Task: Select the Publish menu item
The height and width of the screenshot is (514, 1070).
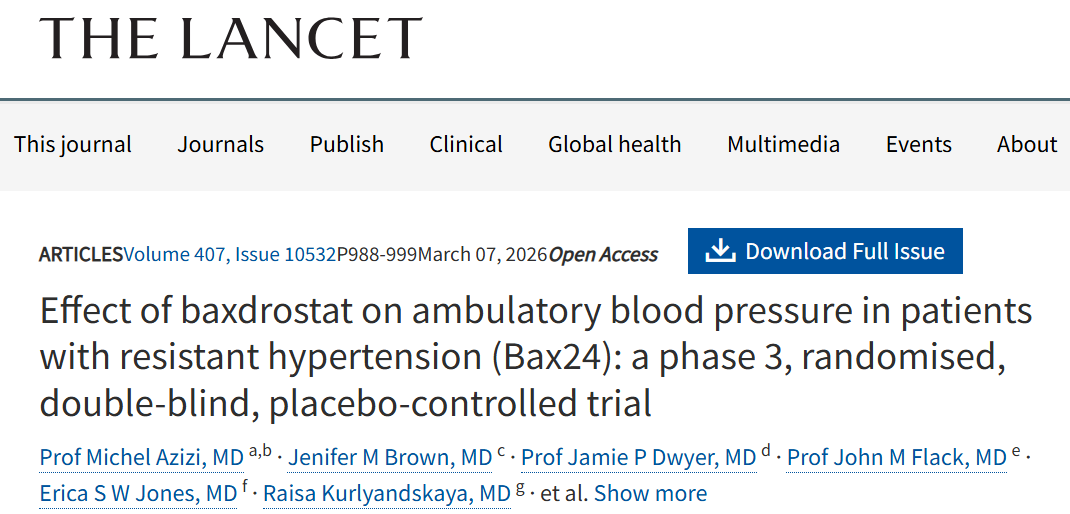Action: [347, 144]
